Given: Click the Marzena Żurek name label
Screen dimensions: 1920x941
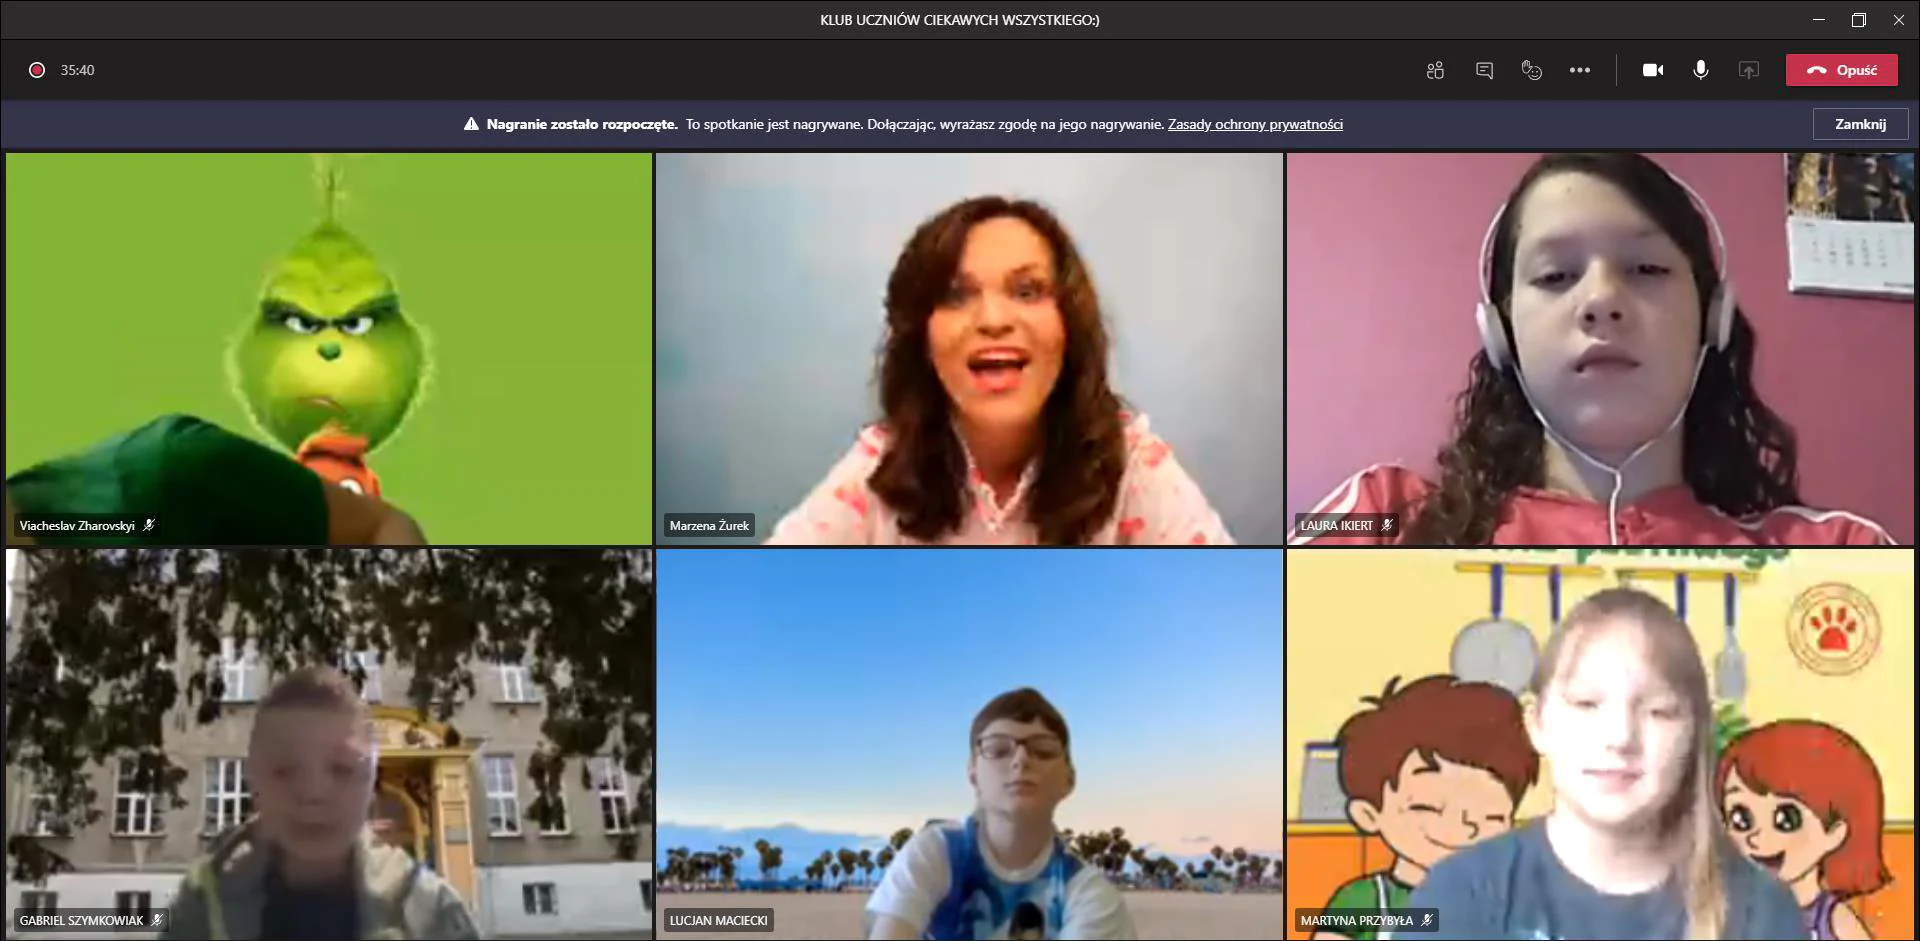Looking at the screenshot, I should 709,525.
